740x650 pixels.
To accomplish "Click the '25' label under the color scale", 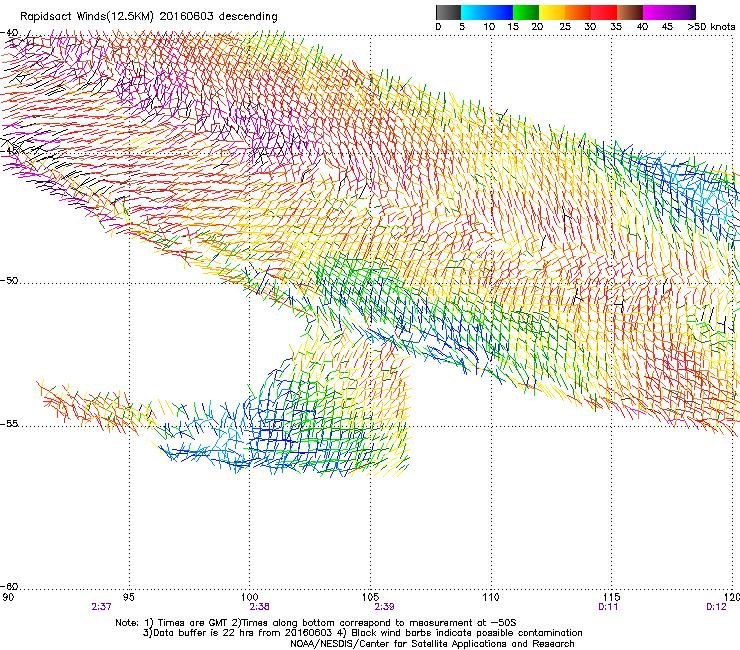I will [x=565, y=27].
